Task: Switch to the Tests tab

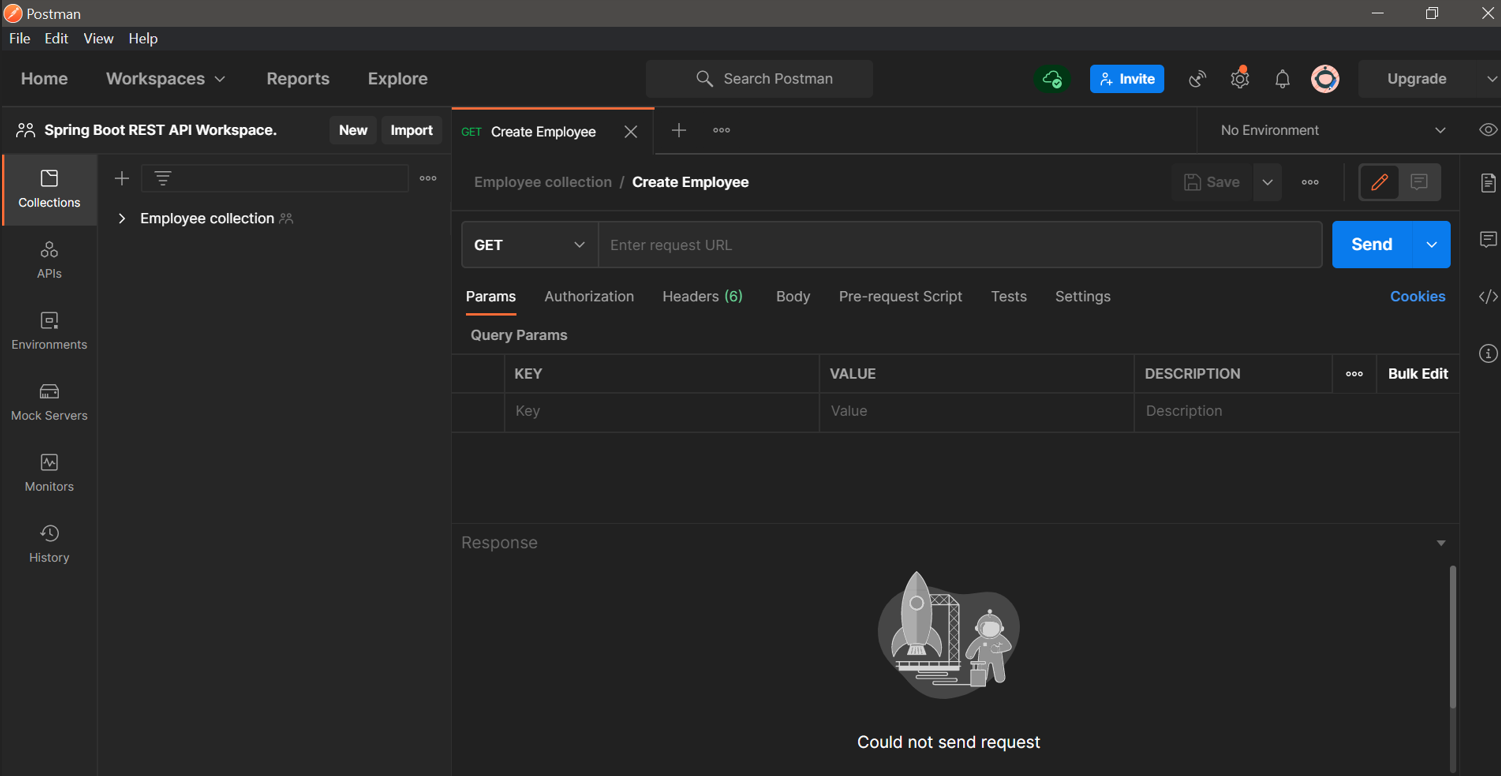Action: click(x=1009, y=296)
